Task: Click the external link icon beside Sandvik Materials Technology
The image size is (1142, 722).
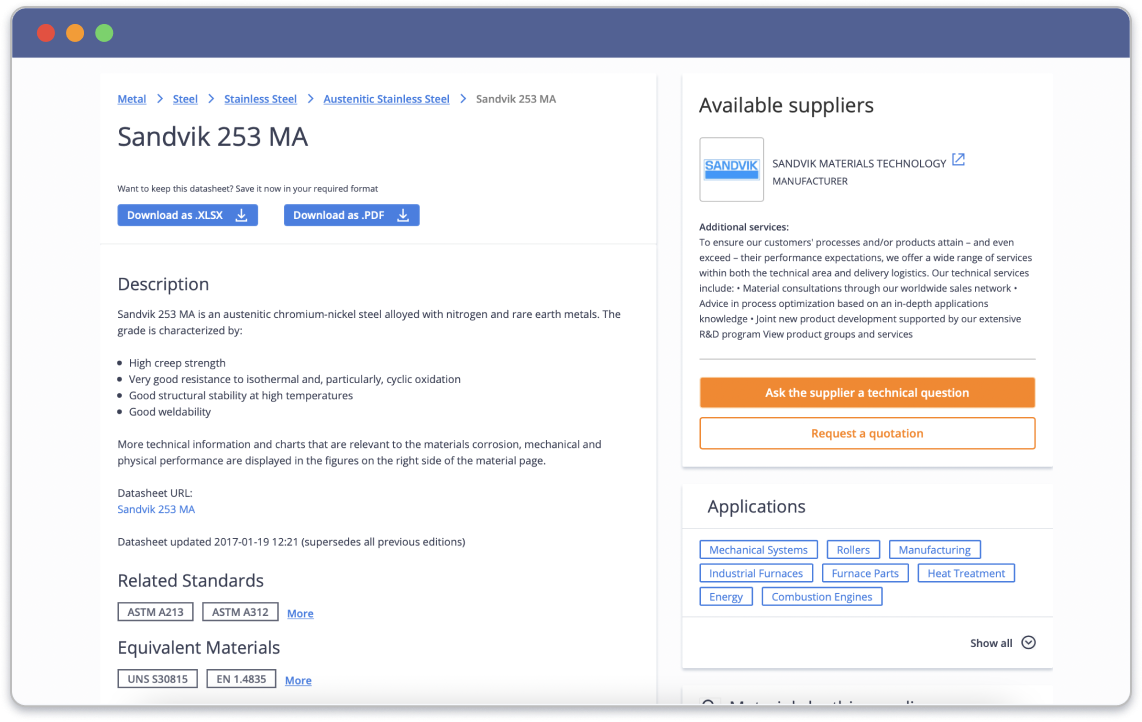Action: (x=958, y=160)
